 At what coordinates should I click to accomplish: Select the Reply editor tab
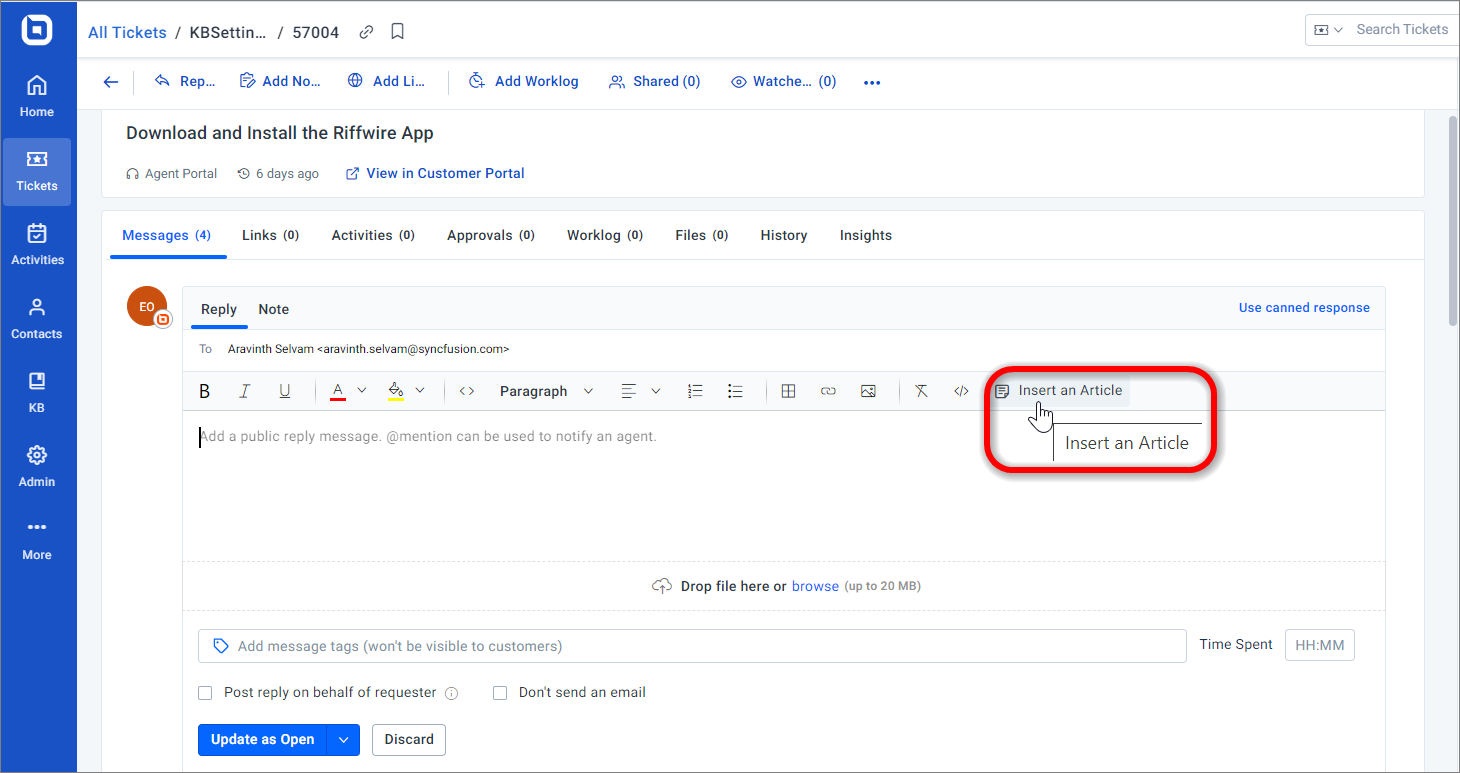click(219, 309)
